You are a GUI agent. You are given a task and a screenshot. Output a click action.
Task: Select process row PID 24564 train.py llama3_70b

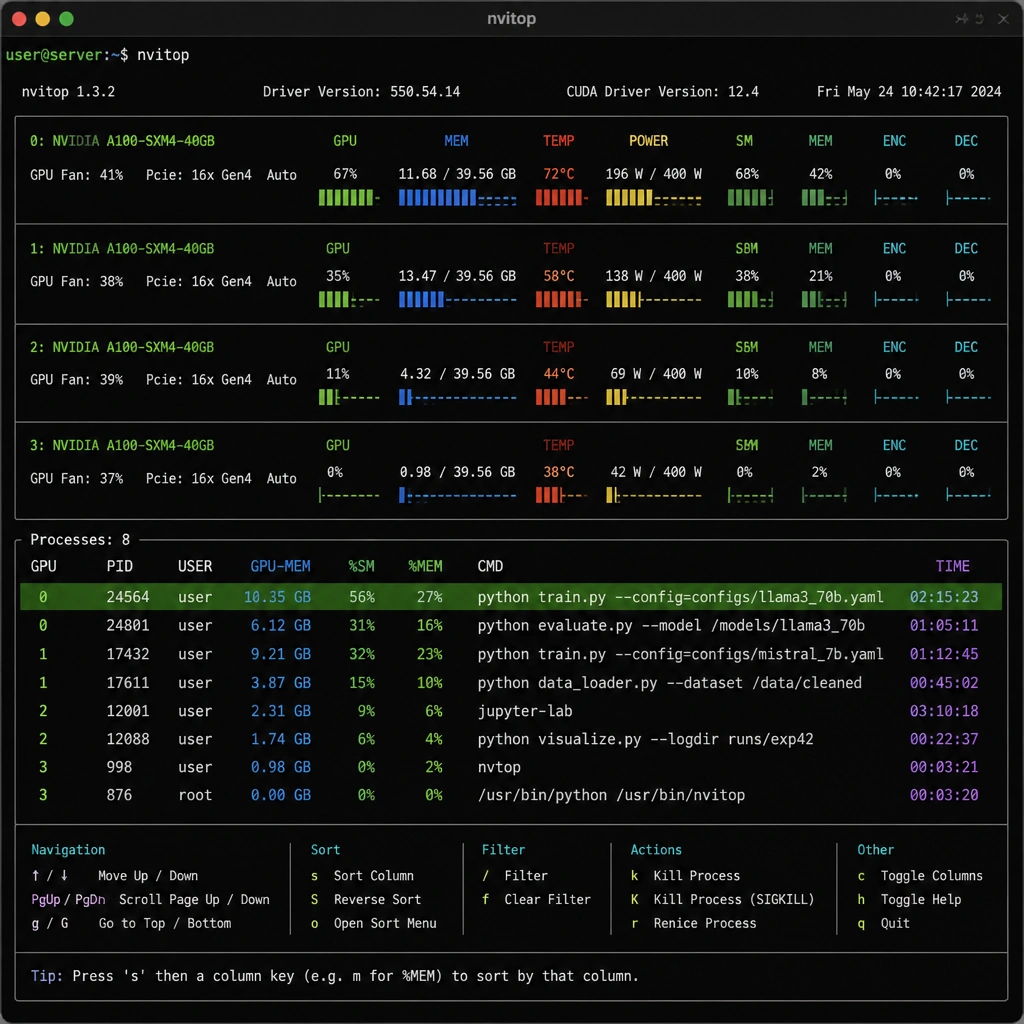tap(511, 597)
